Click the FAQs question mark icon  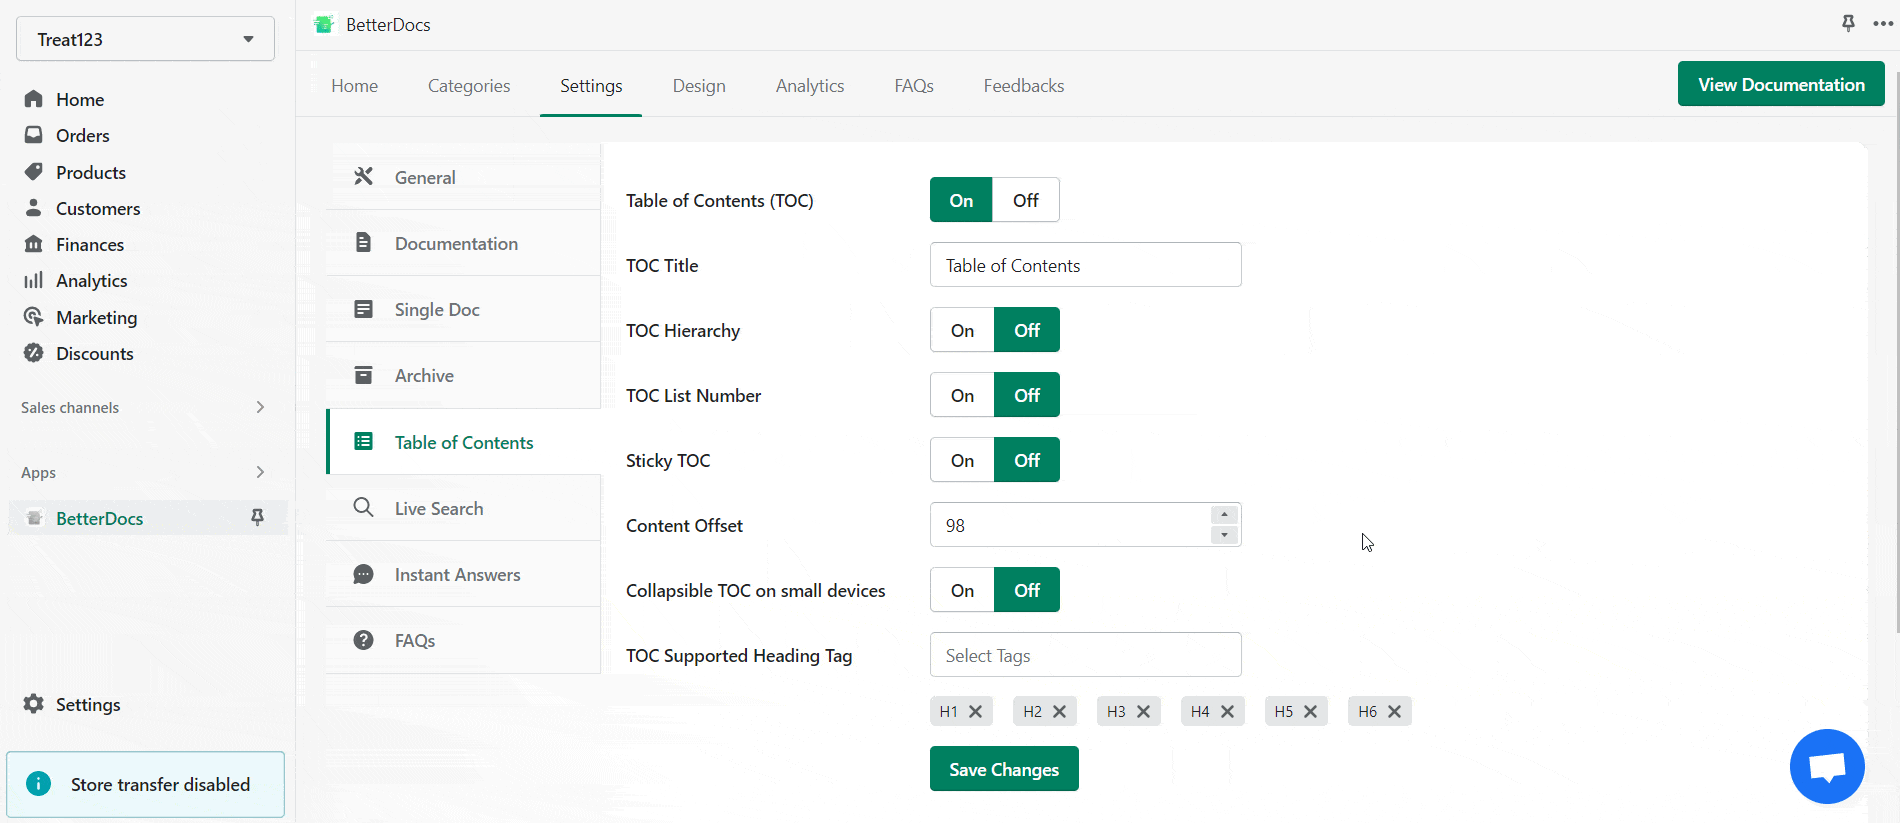coord(364,640)
